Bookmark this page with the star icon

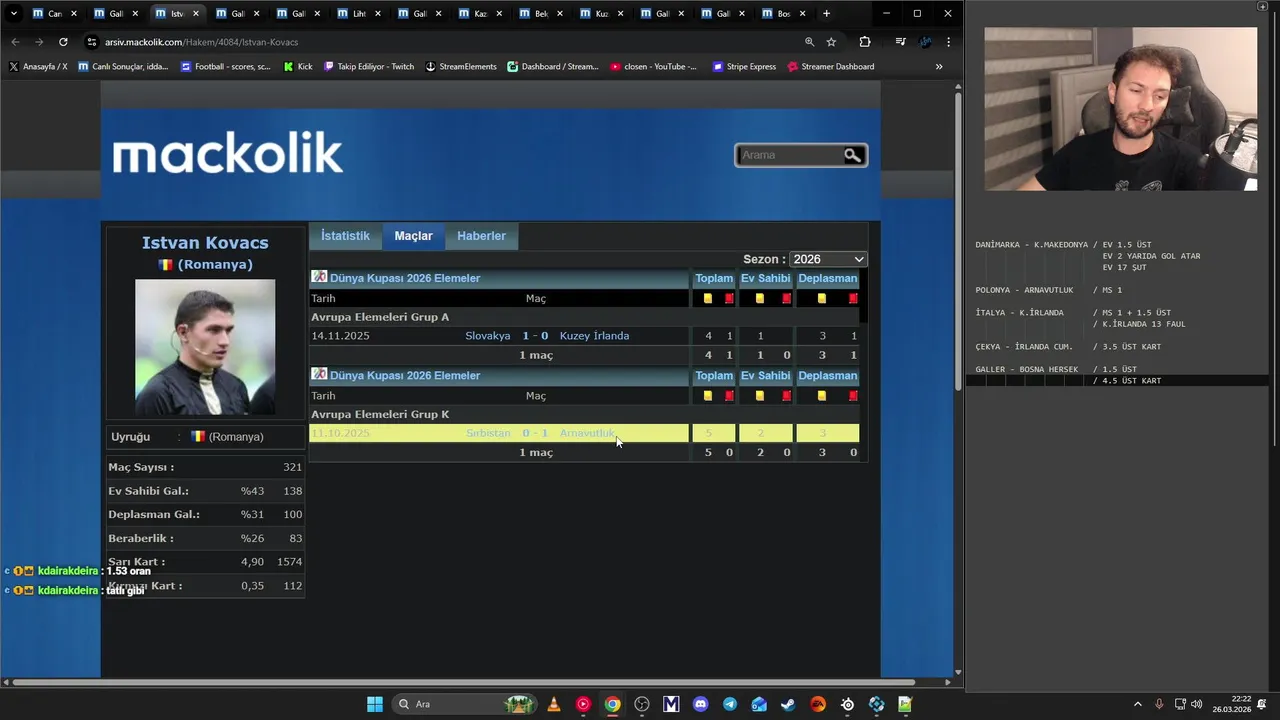(831, 42)
